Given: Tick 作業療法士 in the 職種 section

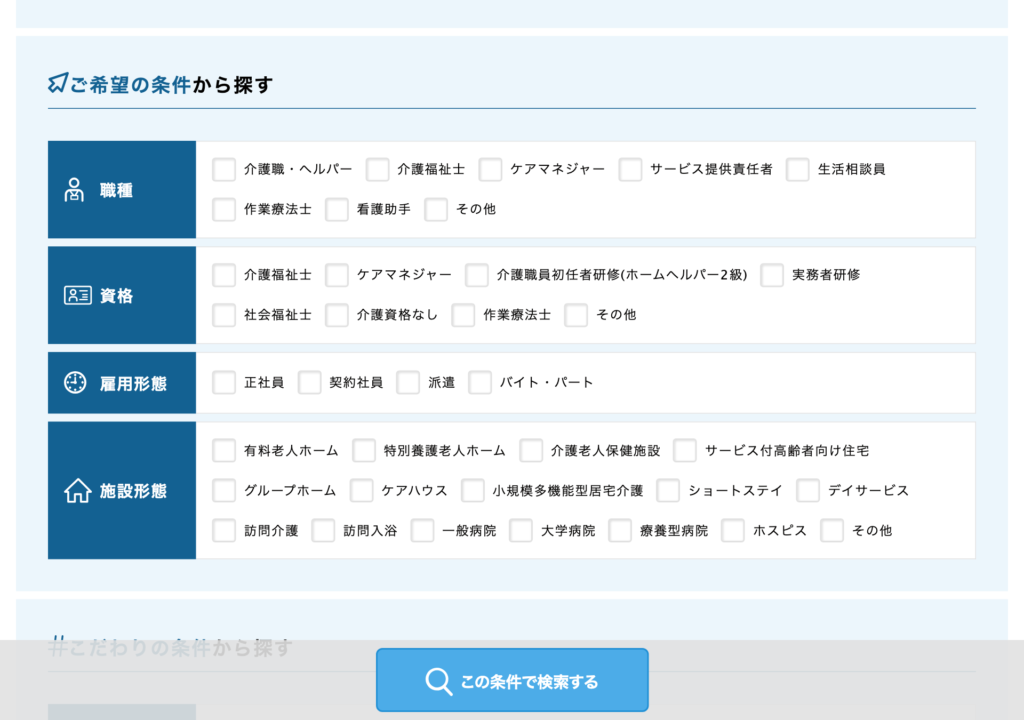Looking at the screenshot, I should tap(224, 210).
